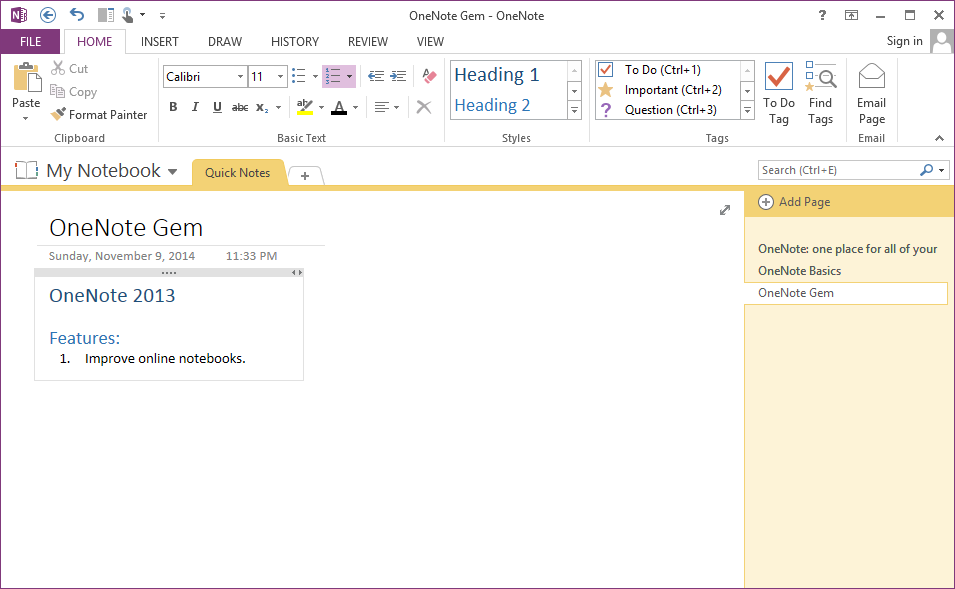Open the FILE tab
This screenshot has height=589, width=955.
30,41
